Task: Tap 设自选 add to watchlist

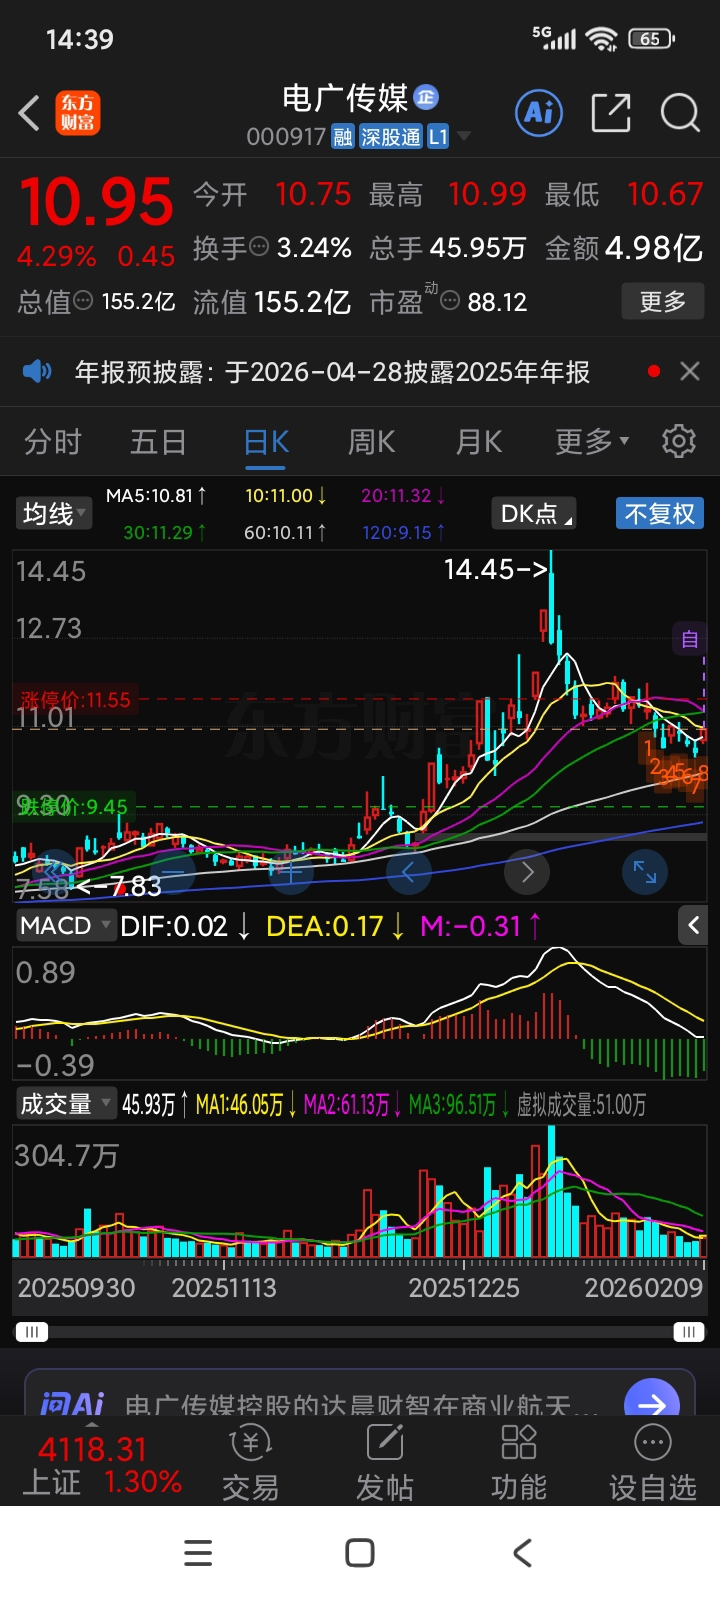Action: coord(653,1464)
